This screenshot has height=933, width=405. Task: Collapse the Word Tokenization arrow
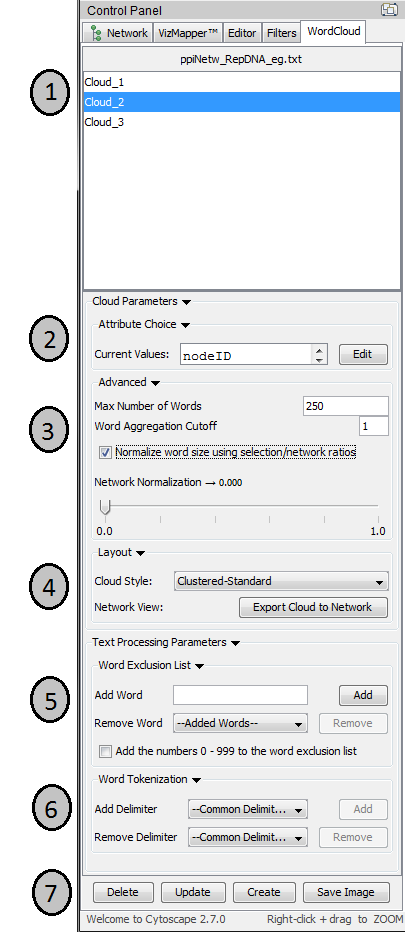[x=196, y=780]
